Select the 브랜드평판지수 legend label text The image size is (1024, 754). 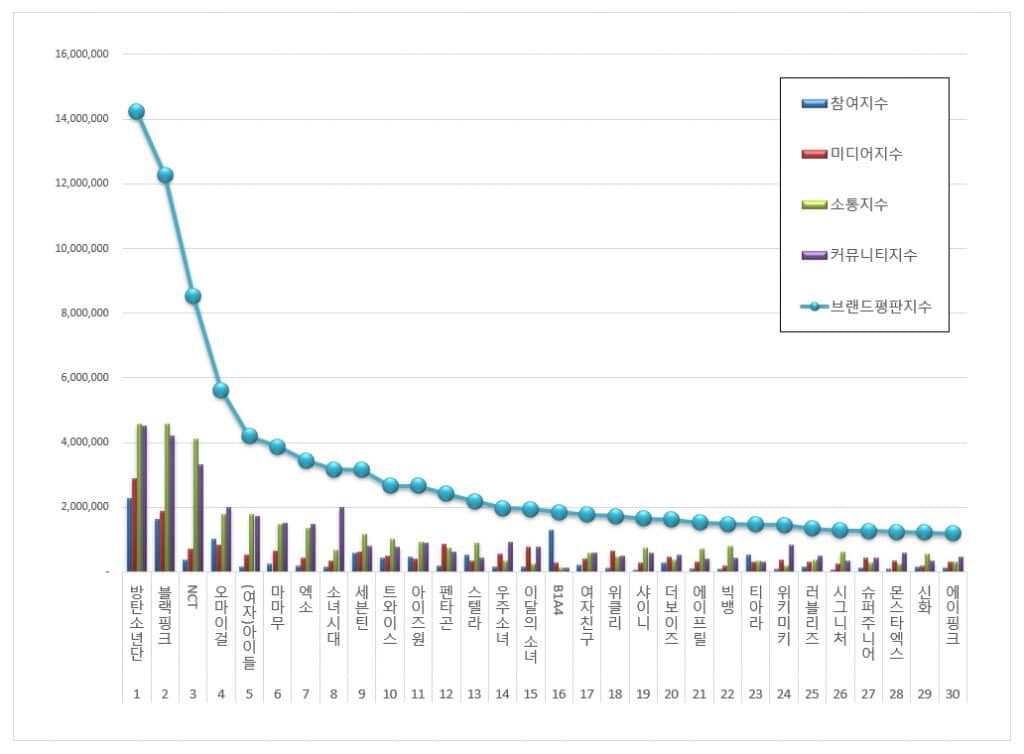pos(880,306)
